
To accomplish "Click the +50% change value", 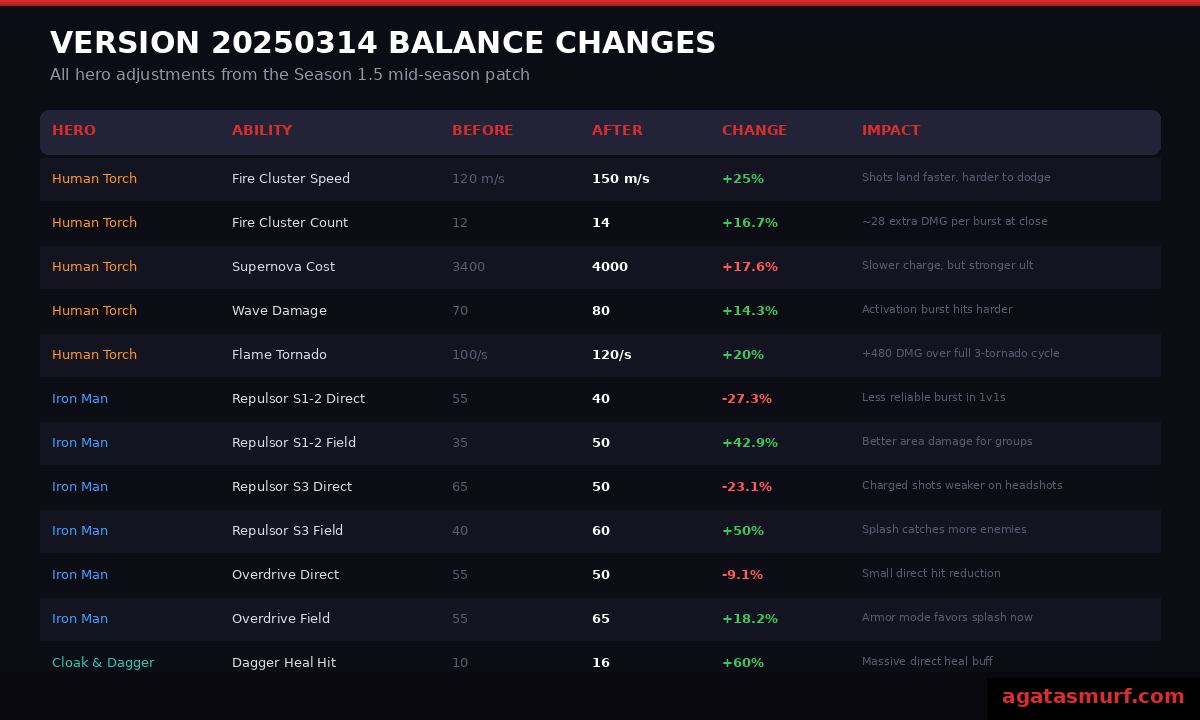I will click(743, 531).
